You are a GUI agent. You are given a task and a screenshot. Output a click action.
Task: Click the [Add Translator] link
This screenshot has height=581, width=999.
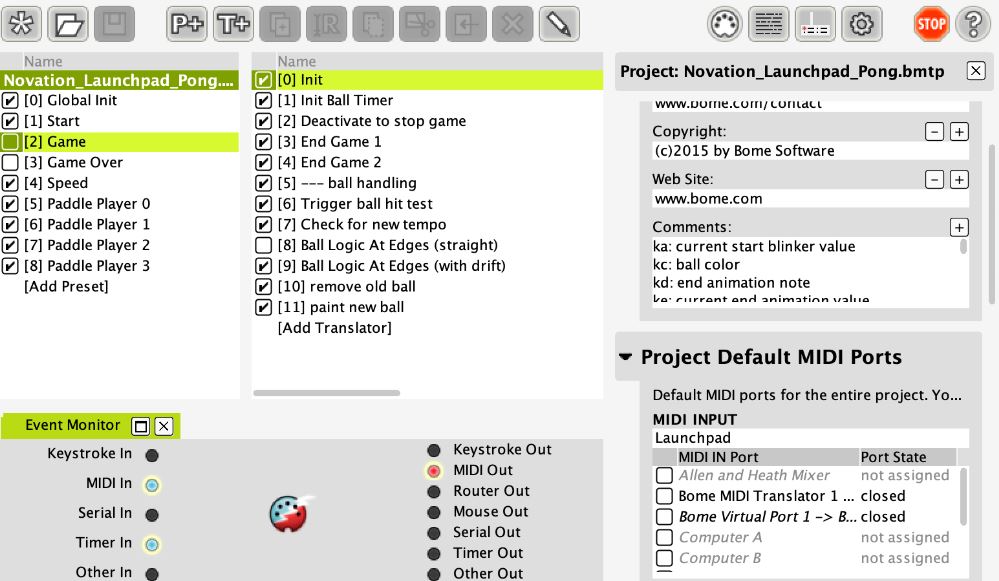point(334,328)
